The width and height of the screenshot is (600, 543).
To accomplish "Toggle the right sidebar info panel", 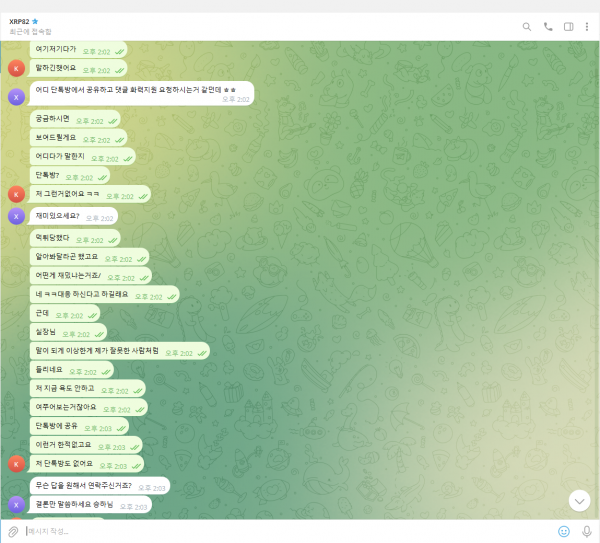I will coord(568,27).
